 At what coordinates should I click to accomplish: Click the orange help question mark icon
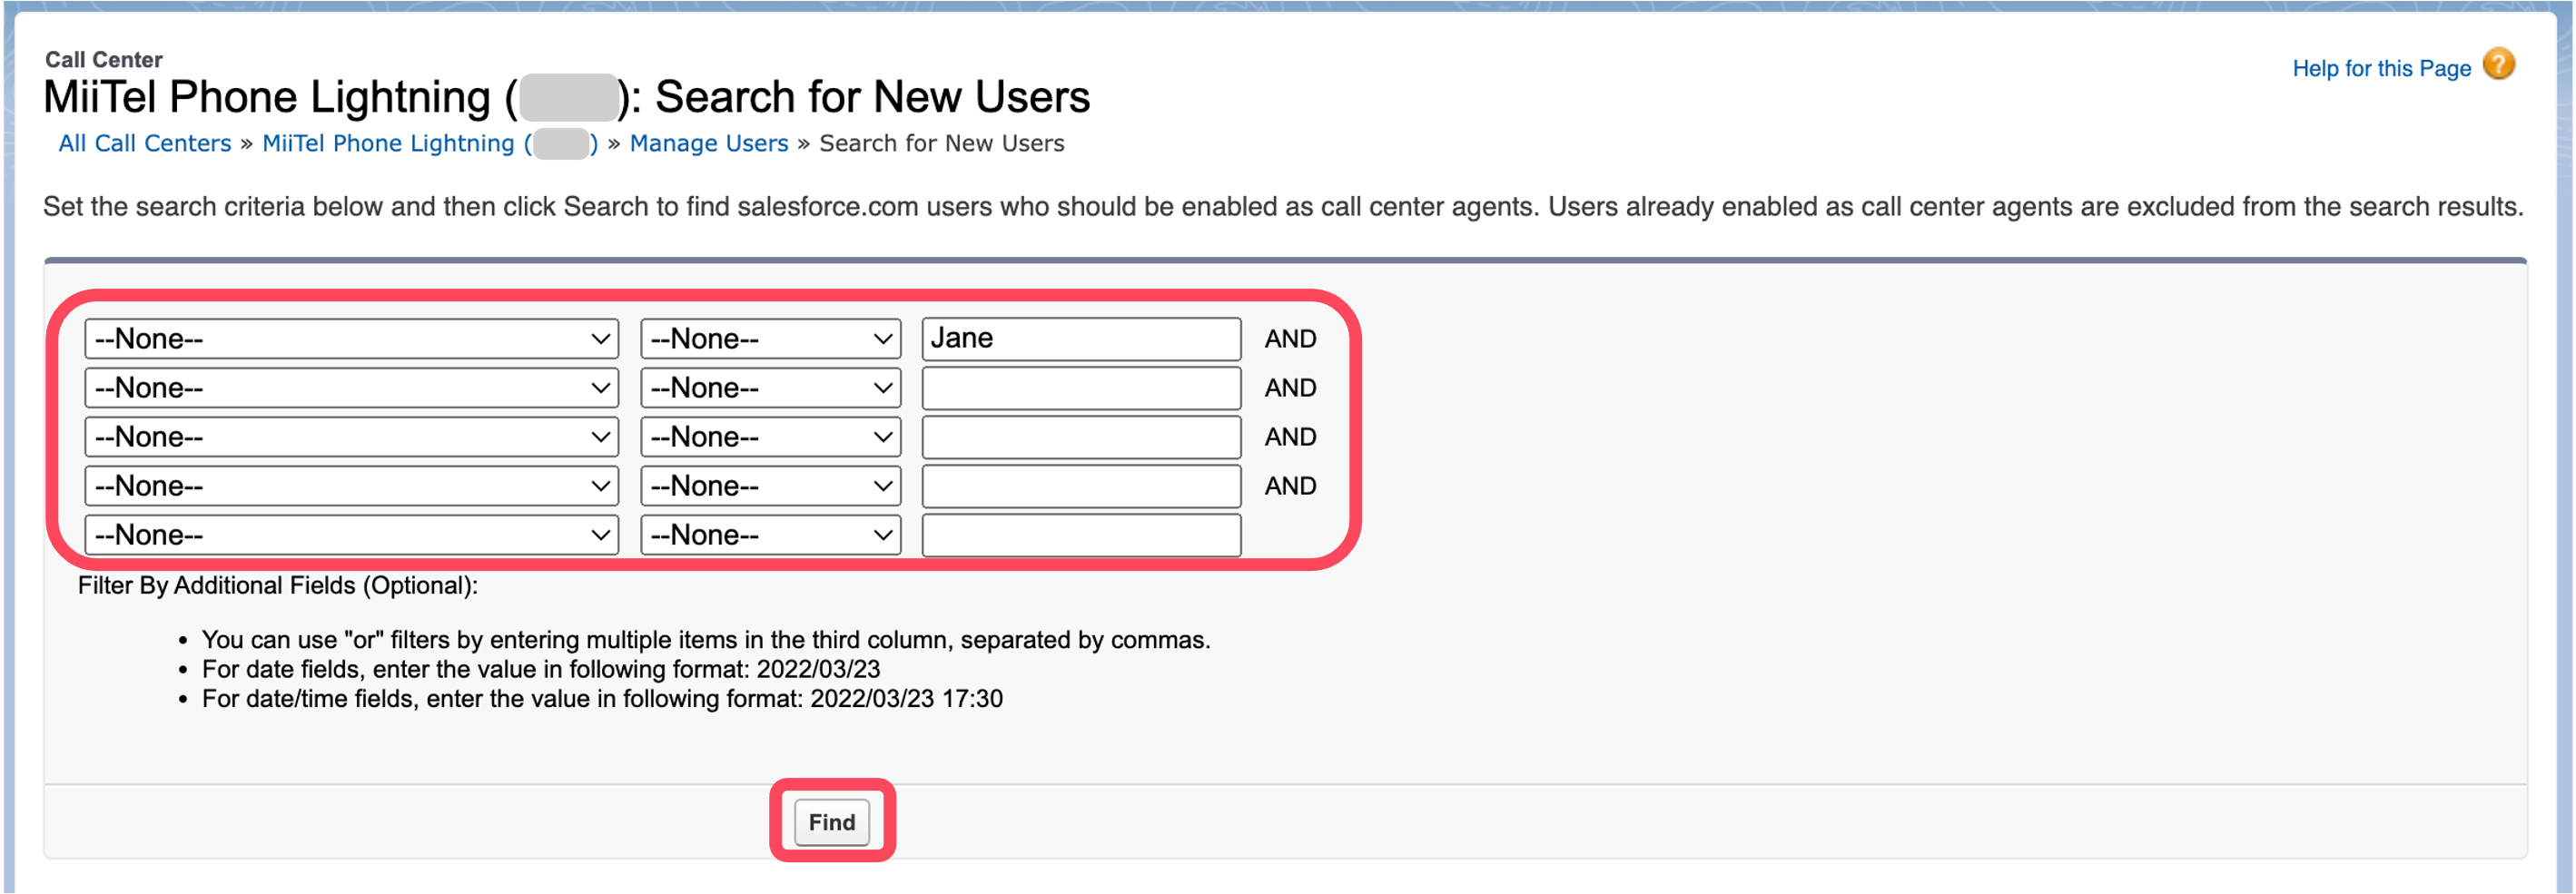click(2498, 65)
